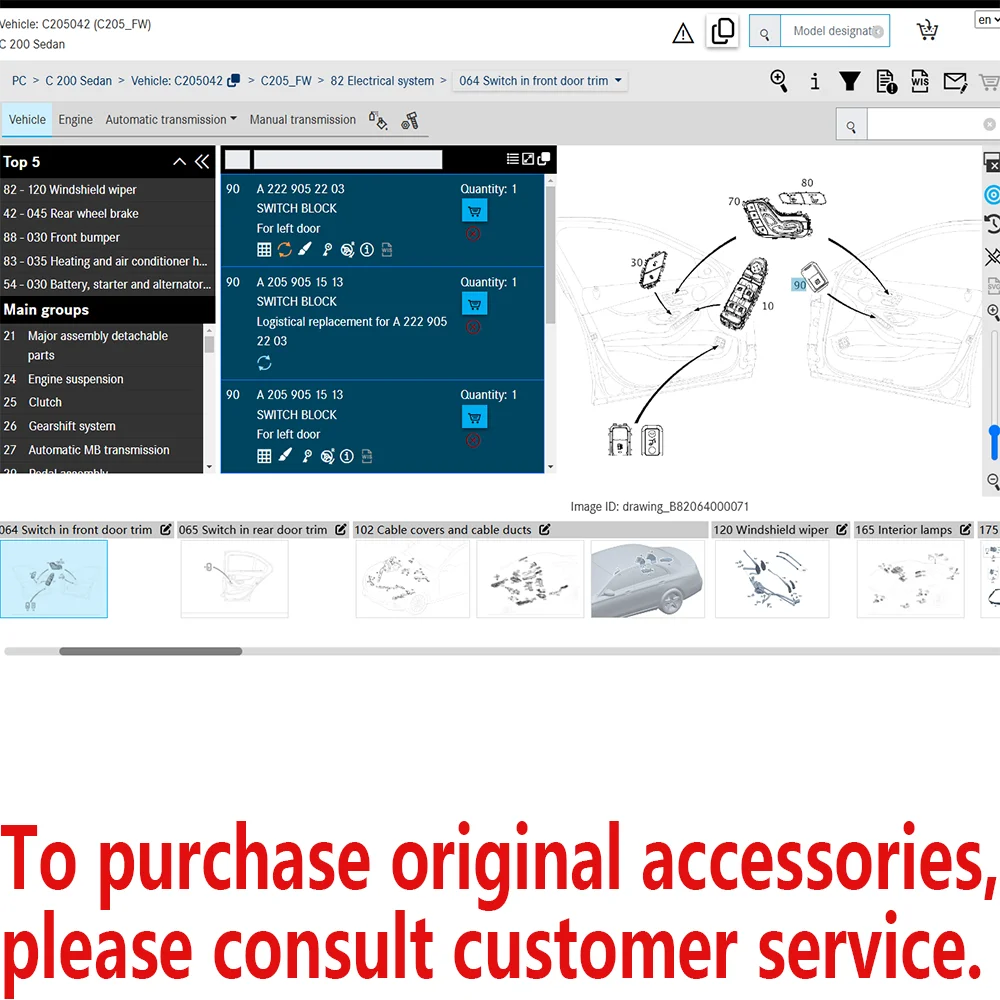This screenshot has height=1000, width=1000.
Task: Open main group 27 Automatic MB transmission
Action: click(x=101, y=450)
